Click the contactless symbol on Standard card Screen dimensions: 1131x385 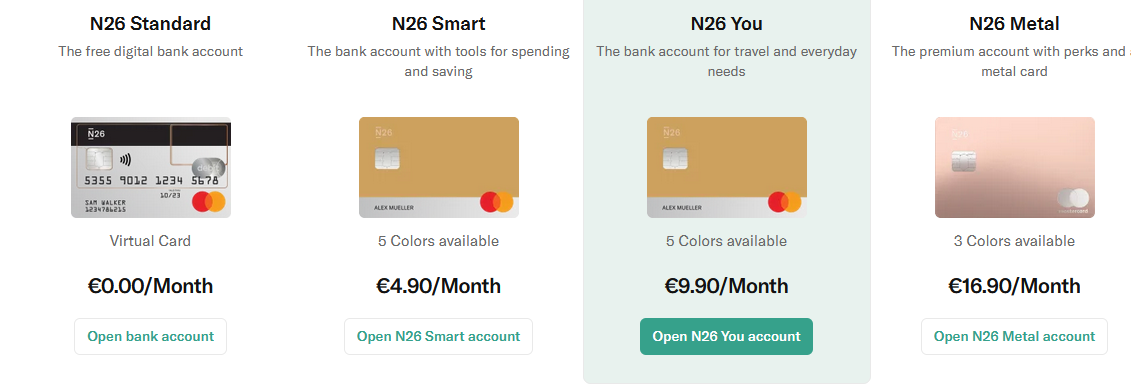[126, 159]
